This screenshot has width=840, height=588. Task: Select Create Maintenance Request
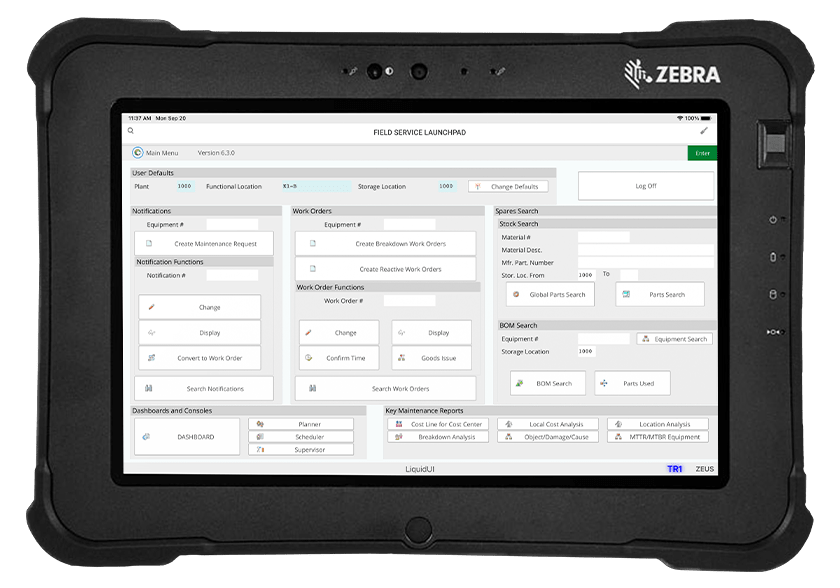(203, 244)
